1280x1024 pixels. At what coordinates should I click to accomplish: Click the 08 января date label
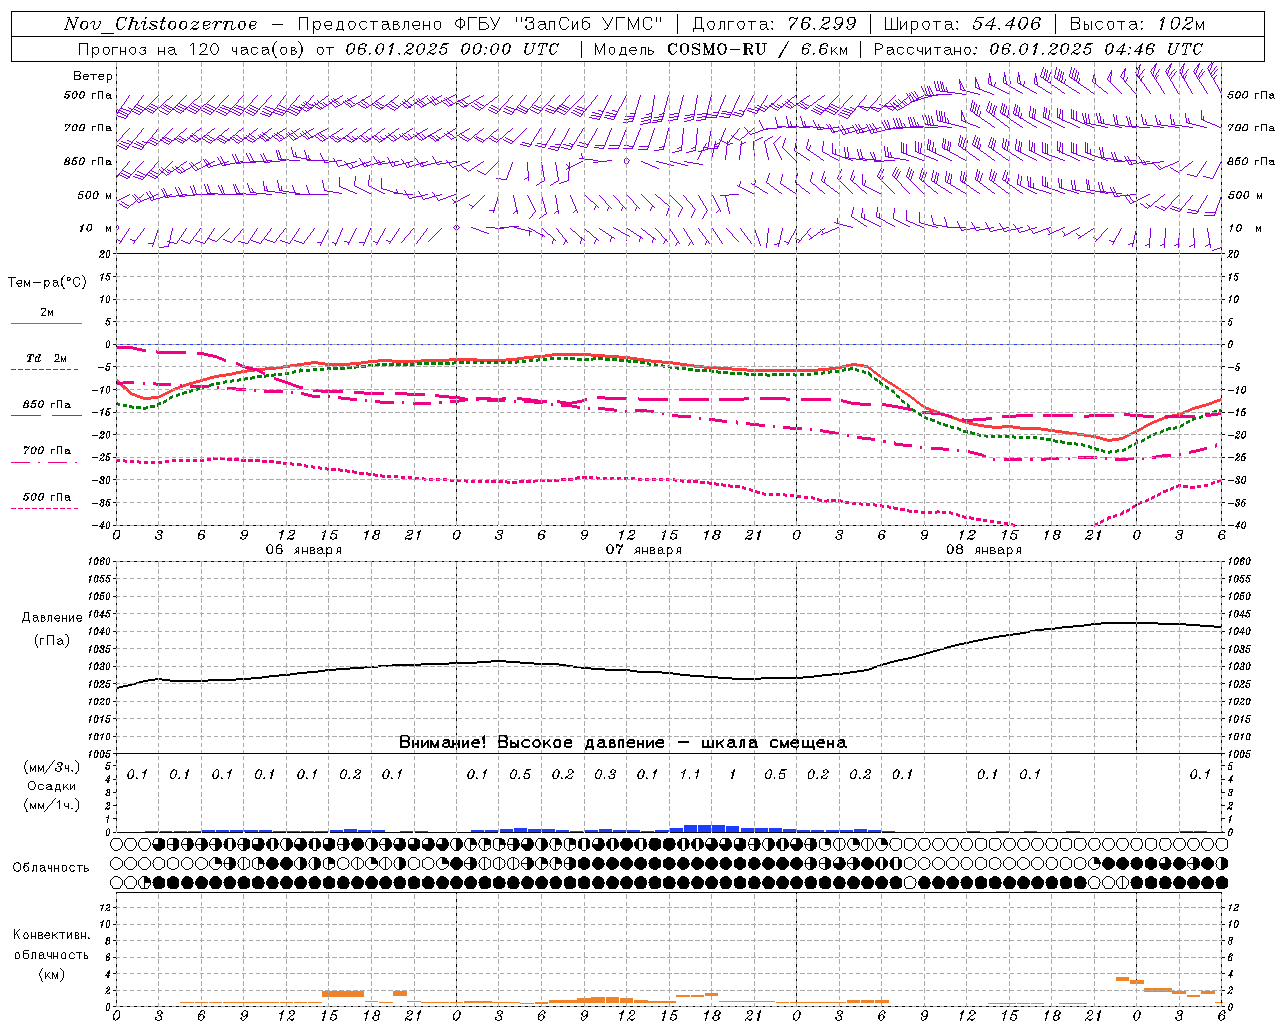click(x=983, y=550)
